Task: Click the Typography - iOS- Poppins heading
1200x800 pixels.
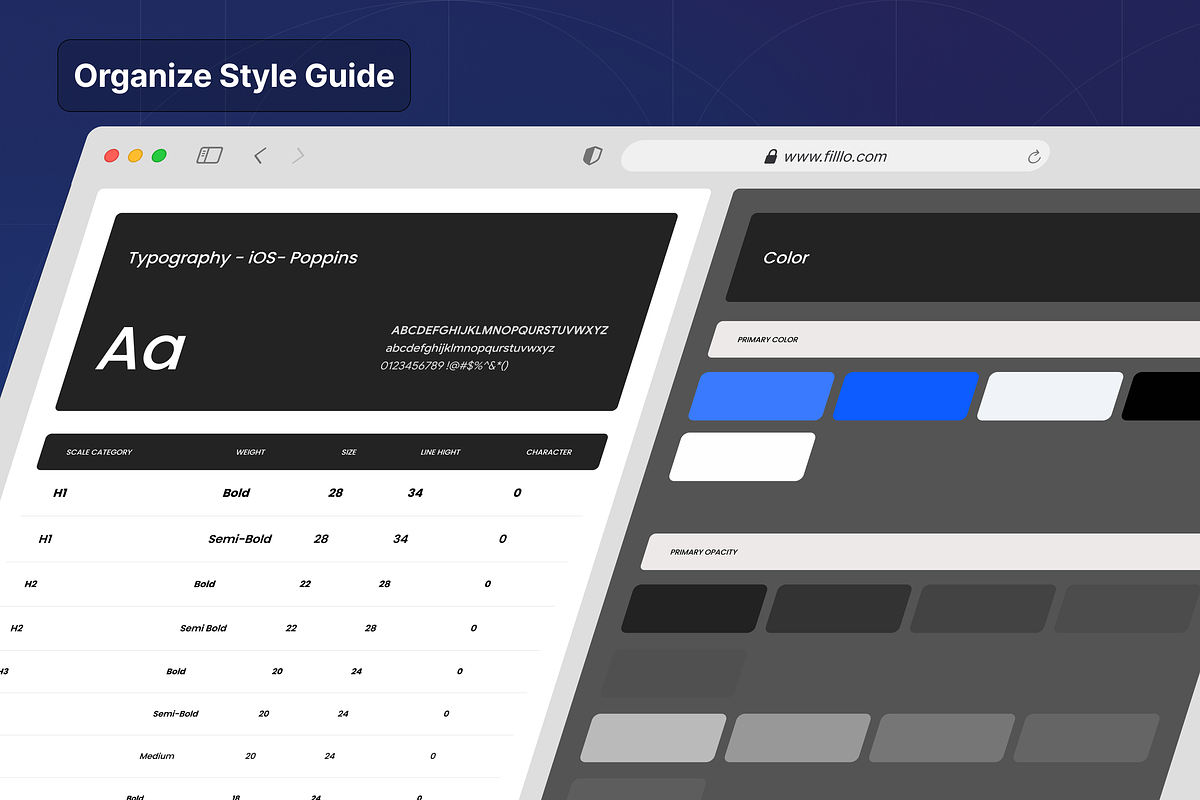Action: 243,258
